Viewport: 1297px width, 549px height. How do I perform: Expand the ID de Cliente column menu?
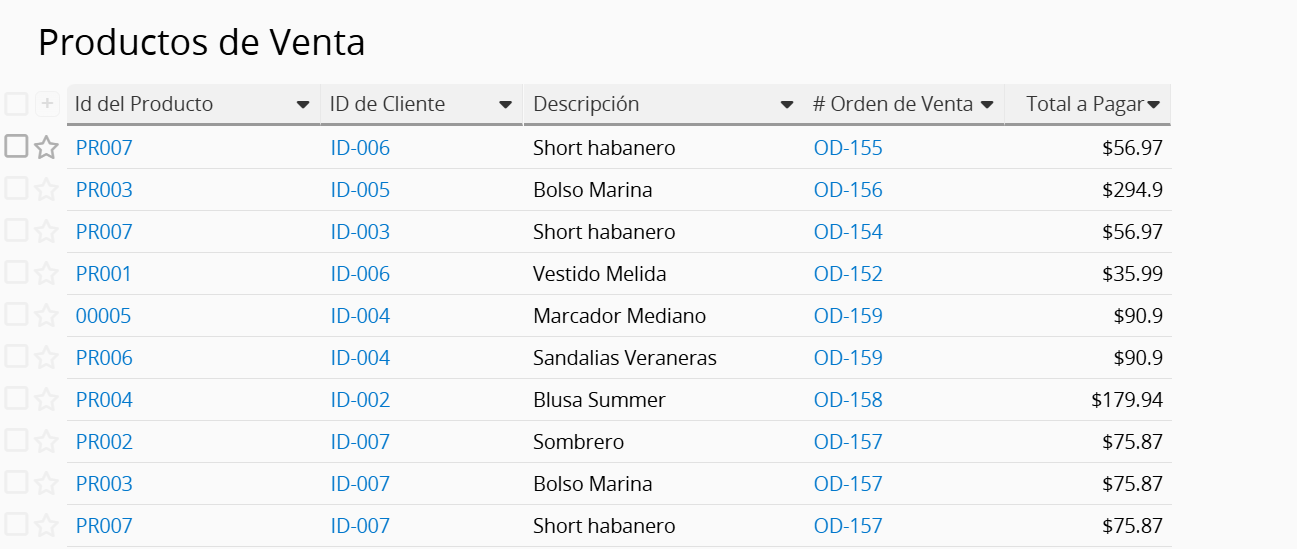point(505,105)
